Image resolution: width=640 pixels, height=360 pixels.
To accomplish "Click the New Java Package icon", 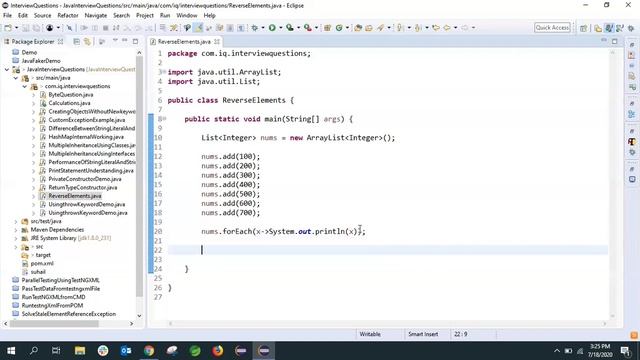I will [327, 28].
